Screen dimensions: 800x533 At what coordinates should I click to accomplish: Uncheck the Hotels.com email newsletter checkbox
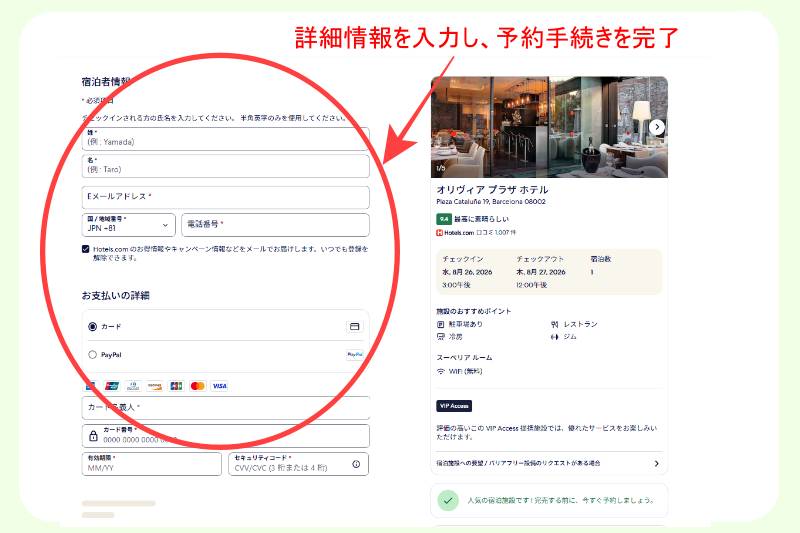click(x=86, y=249)
